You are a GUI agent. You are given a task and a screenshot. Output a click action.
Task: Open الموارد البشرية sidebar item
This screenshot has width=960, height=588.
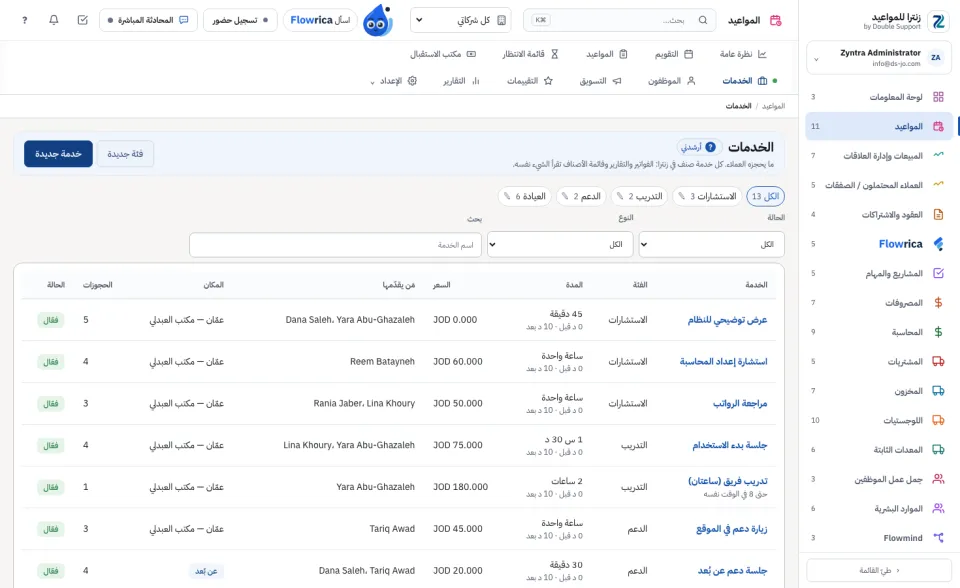coord(879,508)
